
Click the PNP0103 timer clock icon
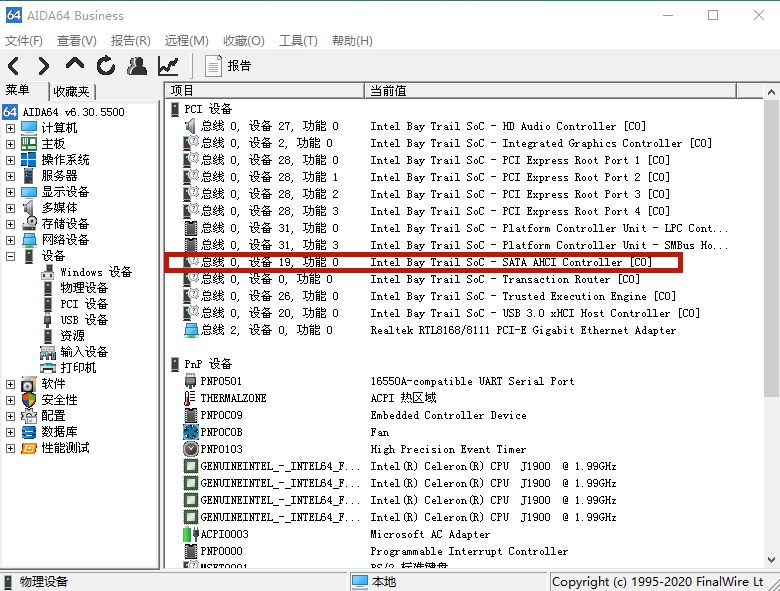point(191,449)
